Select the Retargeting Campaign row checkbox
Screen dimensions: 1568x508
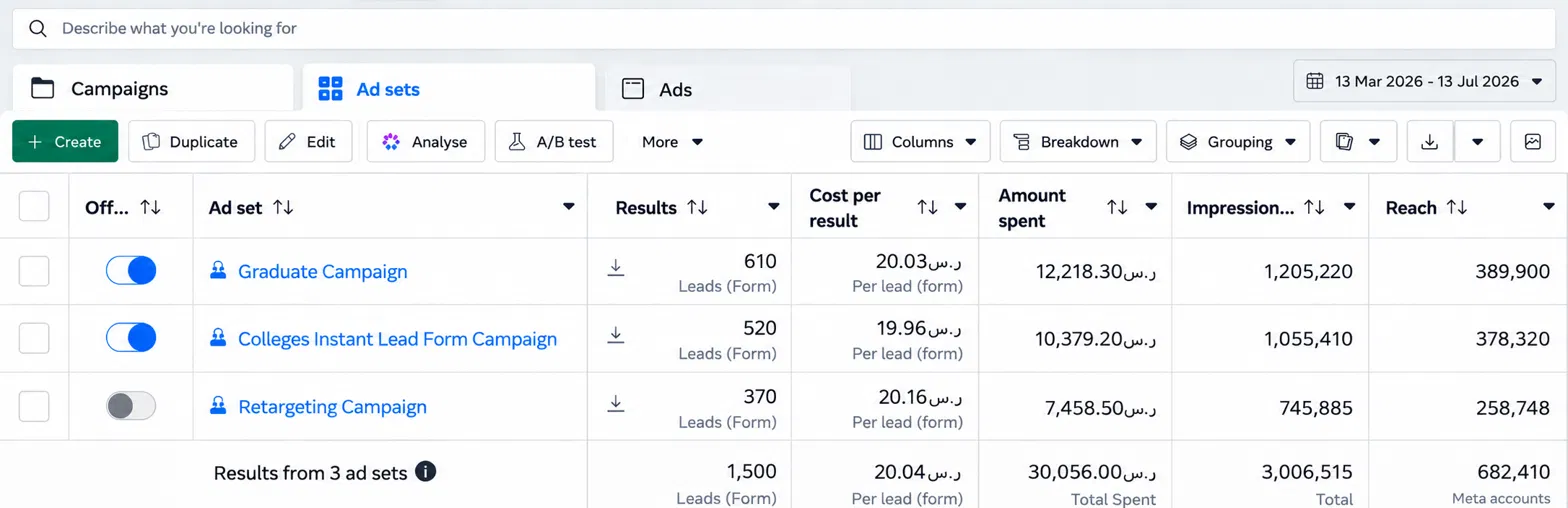34,406
